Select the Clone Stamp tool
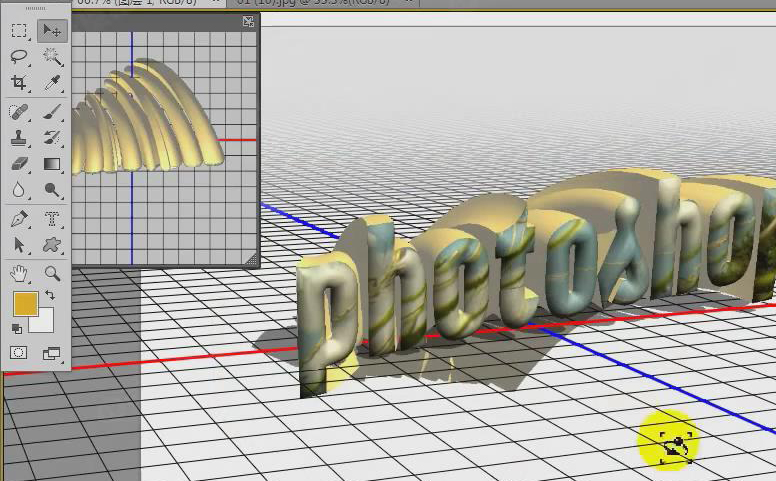 19,138
